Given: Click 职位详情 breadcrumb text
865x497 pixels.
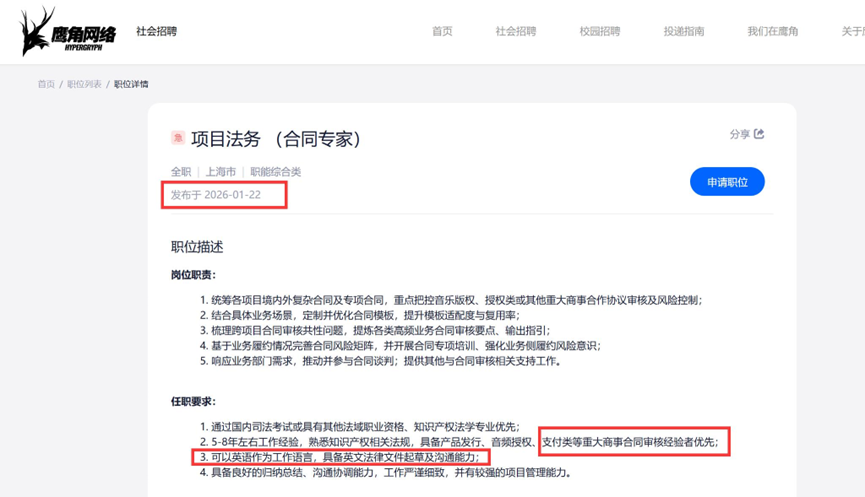Looking at the screenshot, I should 131,84.
